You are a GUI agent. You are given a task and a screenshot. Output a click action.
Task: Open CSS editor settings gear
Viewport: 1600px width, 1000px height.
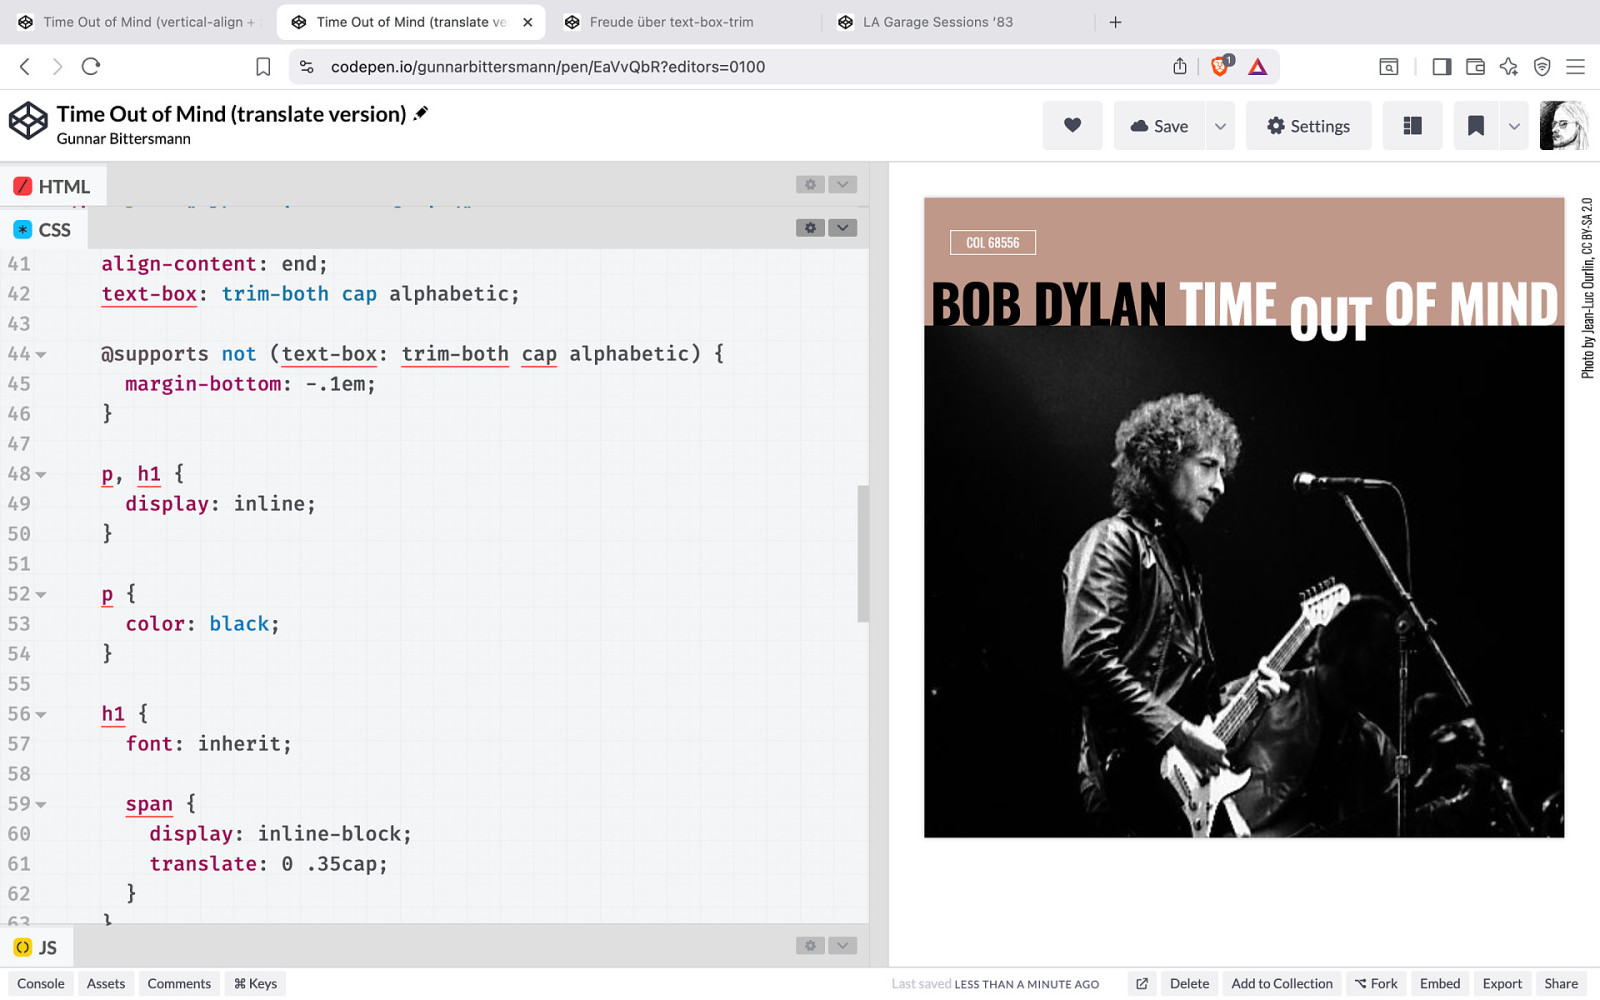click(810, 228)
